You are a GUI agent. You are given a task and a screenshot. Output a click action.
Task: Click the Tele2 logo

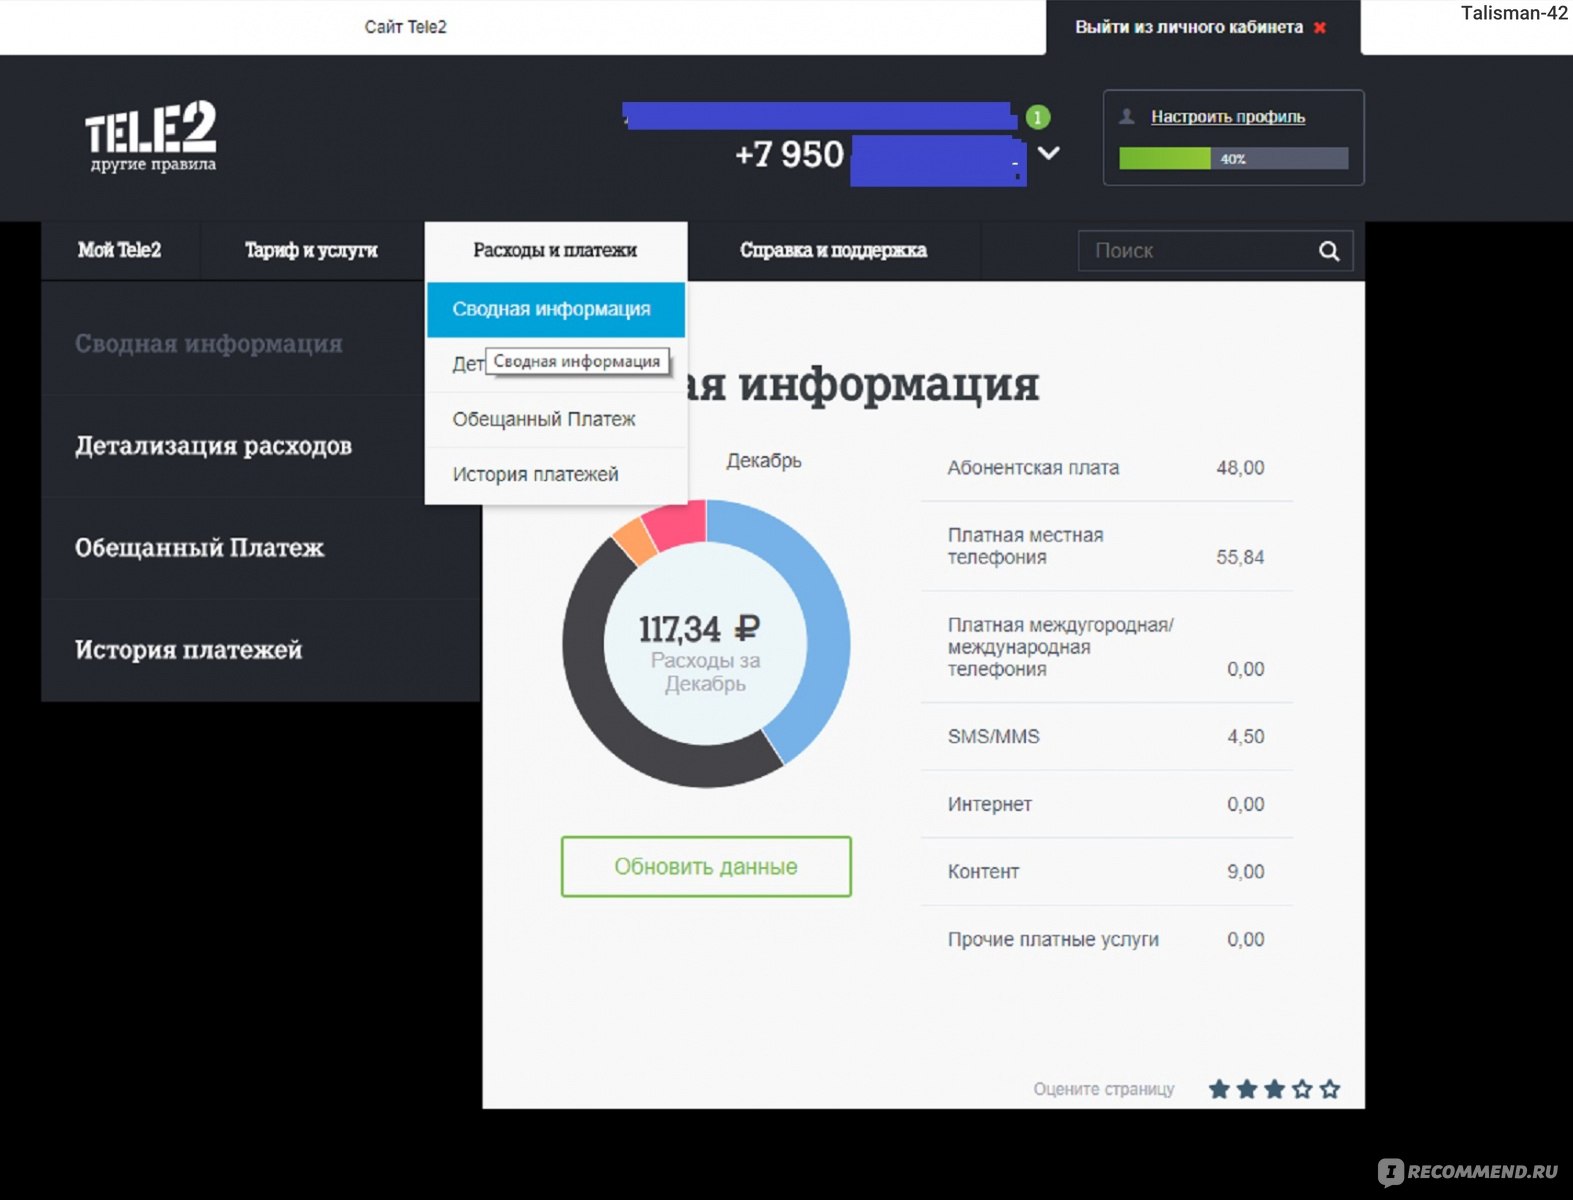click(x=151, y=136)
